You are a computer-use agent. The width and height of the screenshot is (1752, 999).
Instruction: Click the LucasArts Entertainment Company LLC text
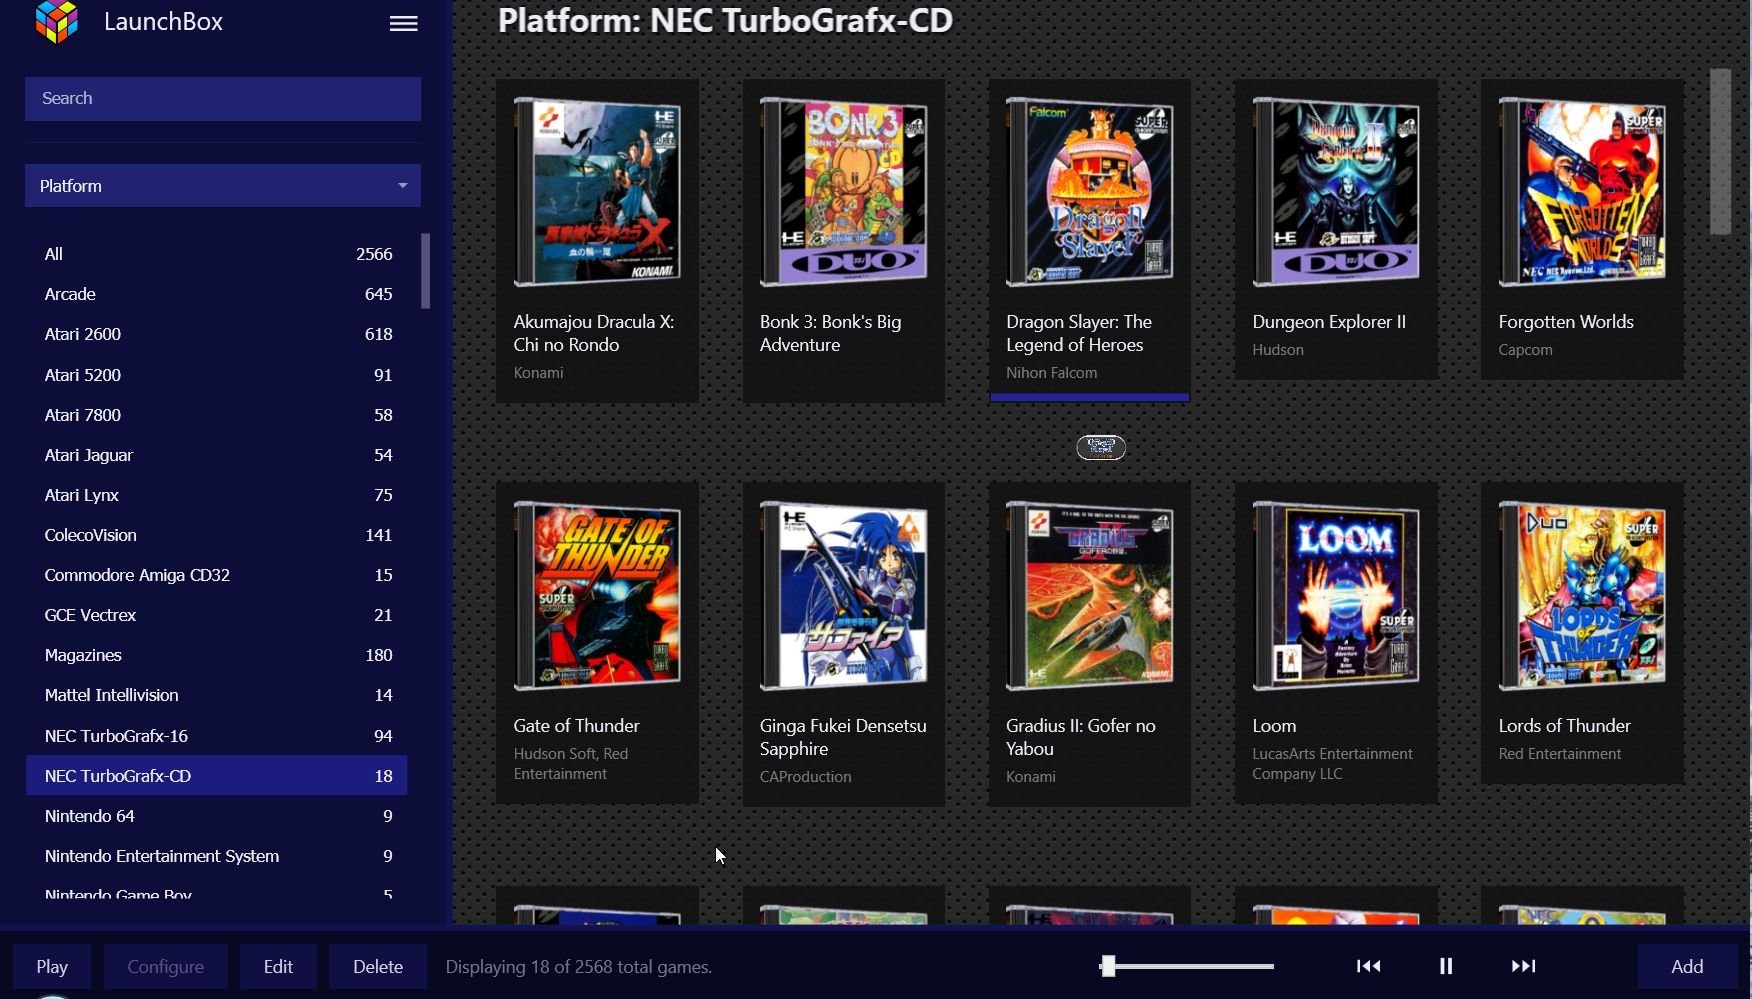(x=1332, y=764)
